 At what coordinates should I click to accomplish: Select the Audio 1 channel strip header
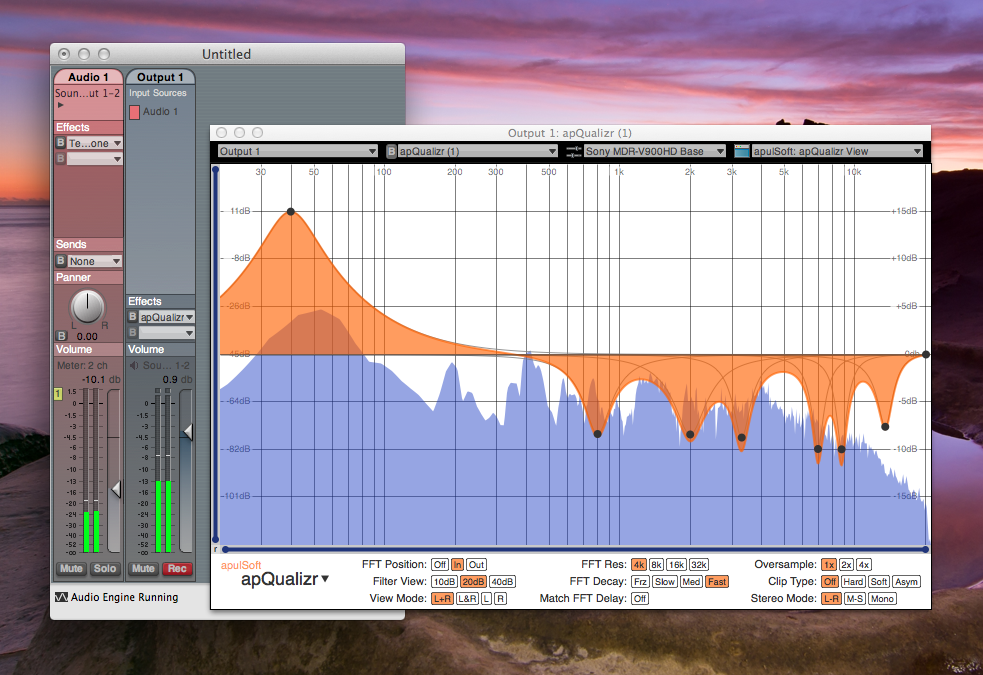pyautogui.click(x=88, y=76)
